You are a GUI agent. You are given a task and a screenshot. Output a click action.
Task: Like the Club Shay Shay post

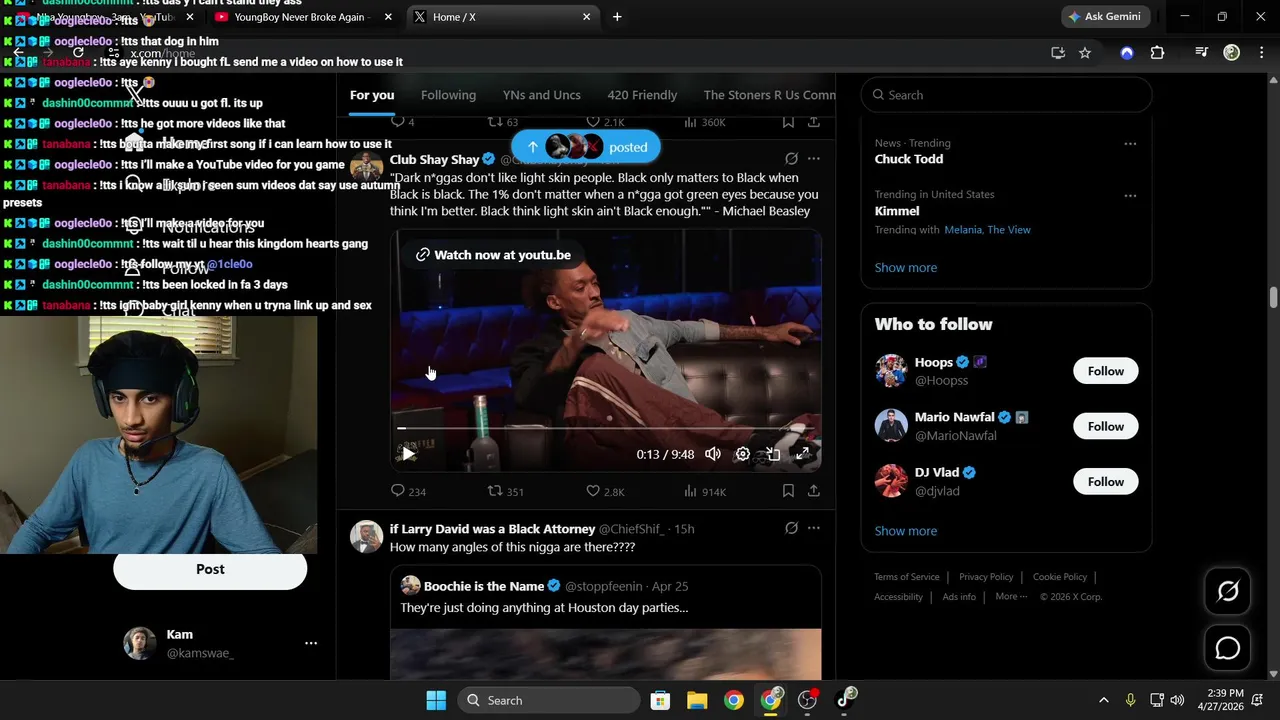[x=605, y=491]
